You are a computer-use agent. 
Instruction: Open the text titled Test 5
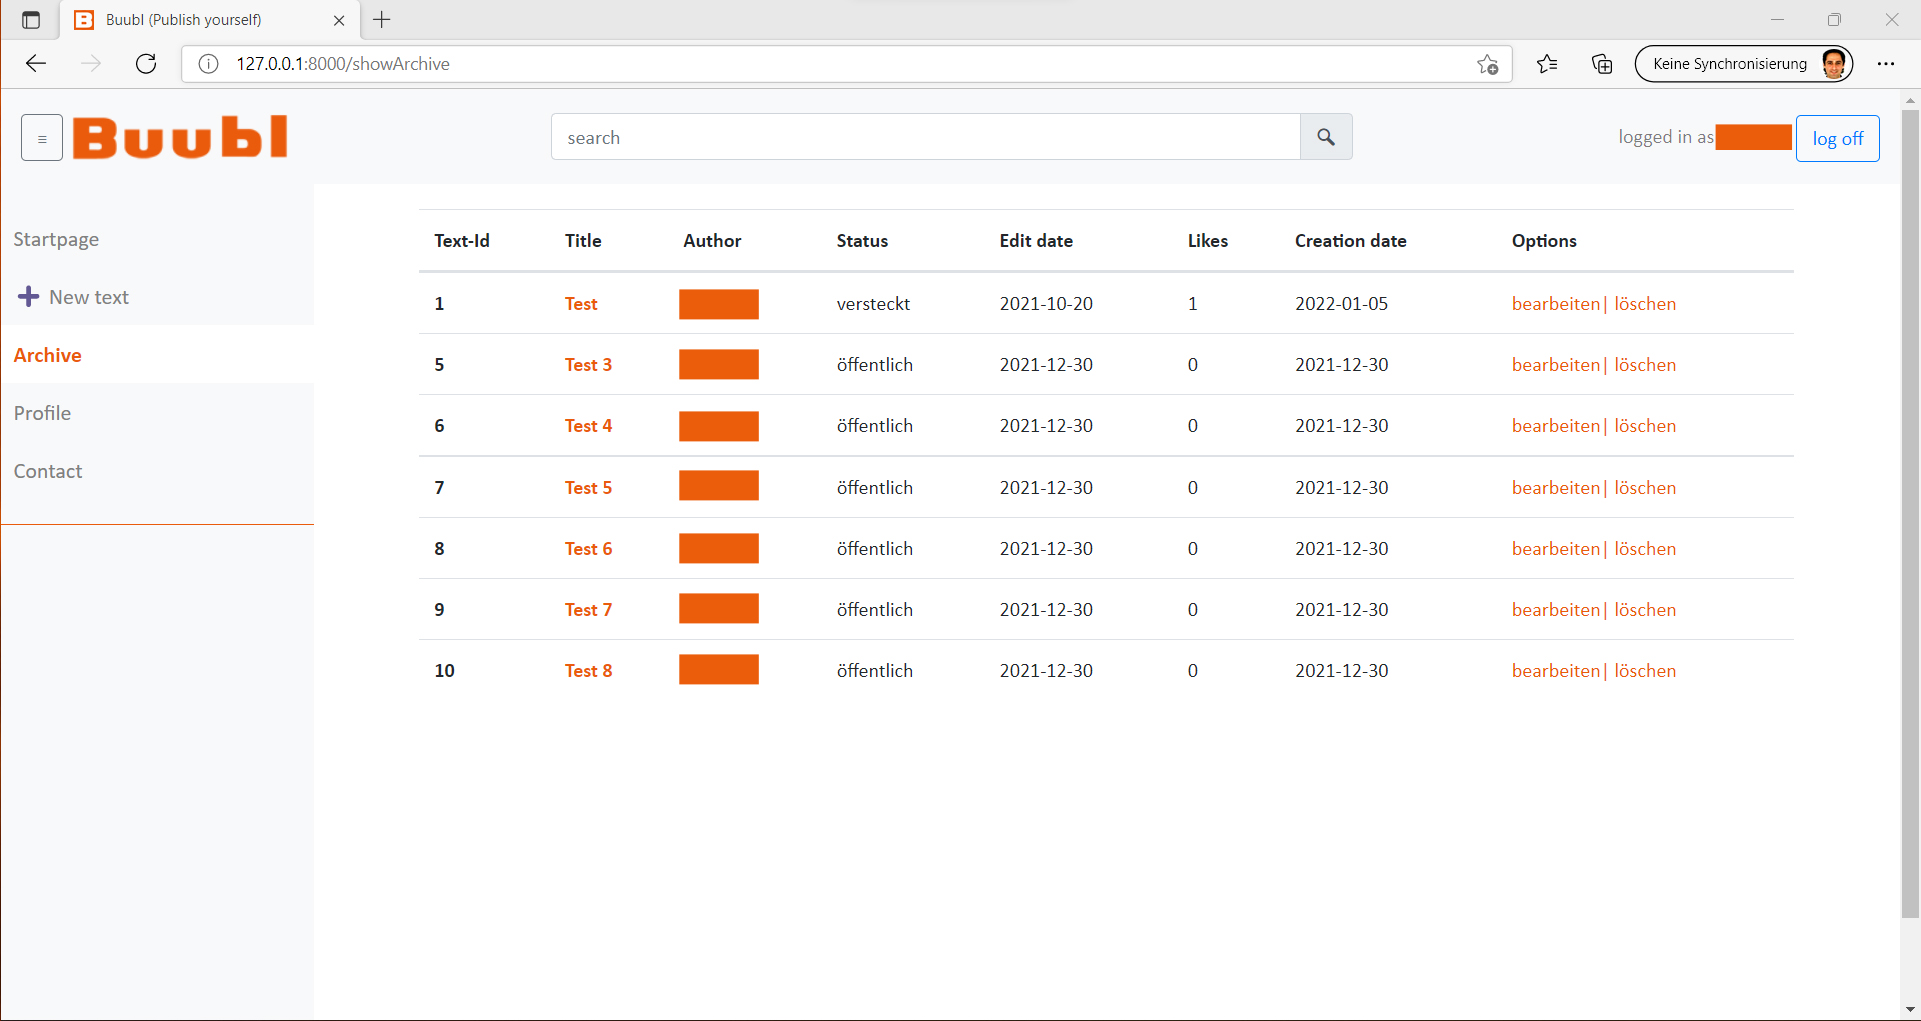coord(588,488)
